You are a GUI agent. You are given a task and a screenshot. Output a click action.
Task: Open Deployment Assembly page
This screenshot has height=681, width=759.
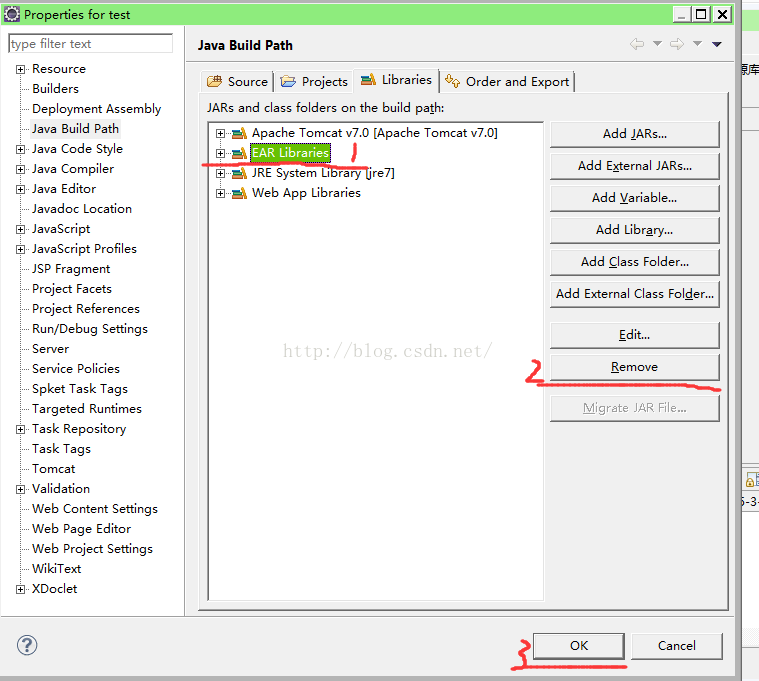coord(96,109)
